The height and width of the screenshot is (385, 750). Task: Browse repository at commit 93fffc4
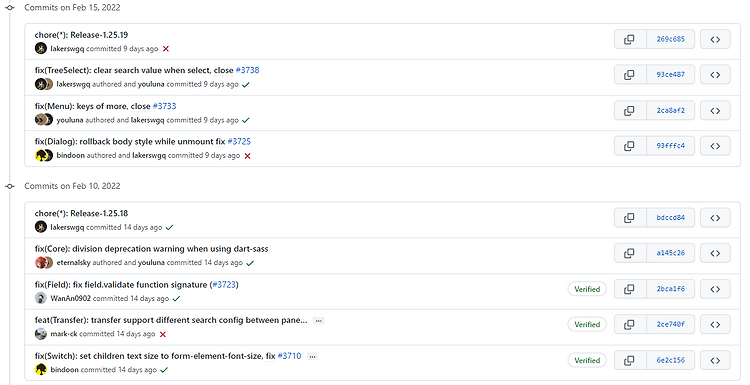pos(715,146)
